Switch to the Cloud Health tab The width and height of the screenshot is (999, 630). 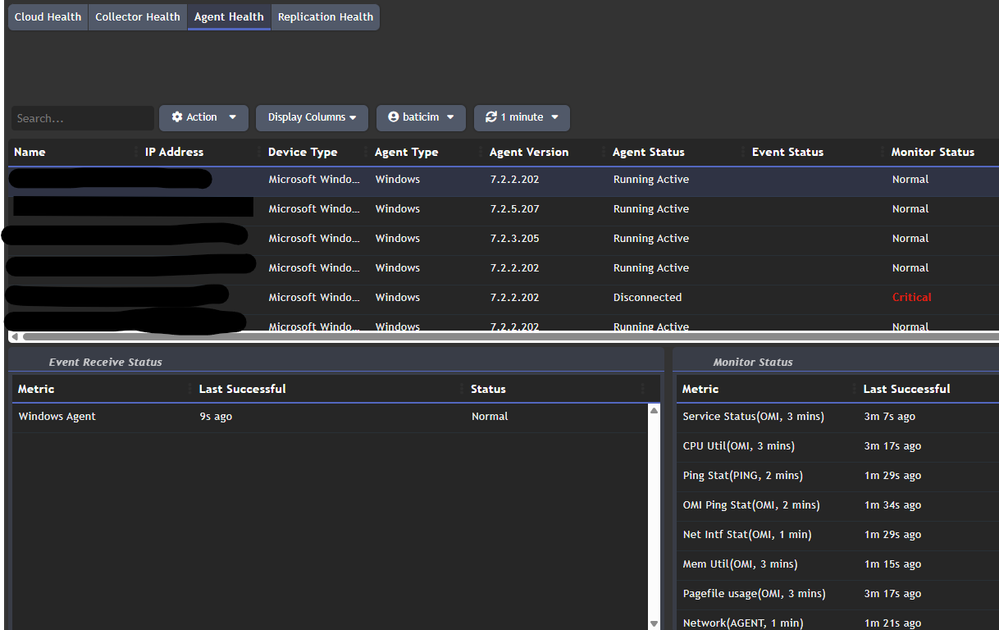coord(48,17)
